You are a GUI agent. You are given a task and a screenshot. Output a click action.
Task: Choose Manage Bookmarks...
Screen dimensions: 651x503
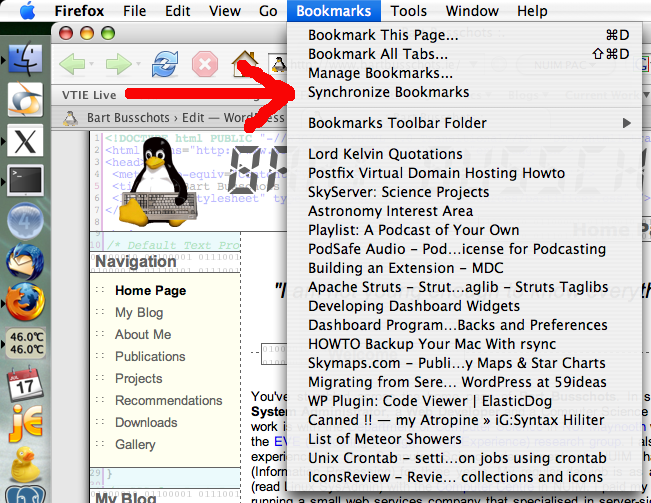point(465,73)
